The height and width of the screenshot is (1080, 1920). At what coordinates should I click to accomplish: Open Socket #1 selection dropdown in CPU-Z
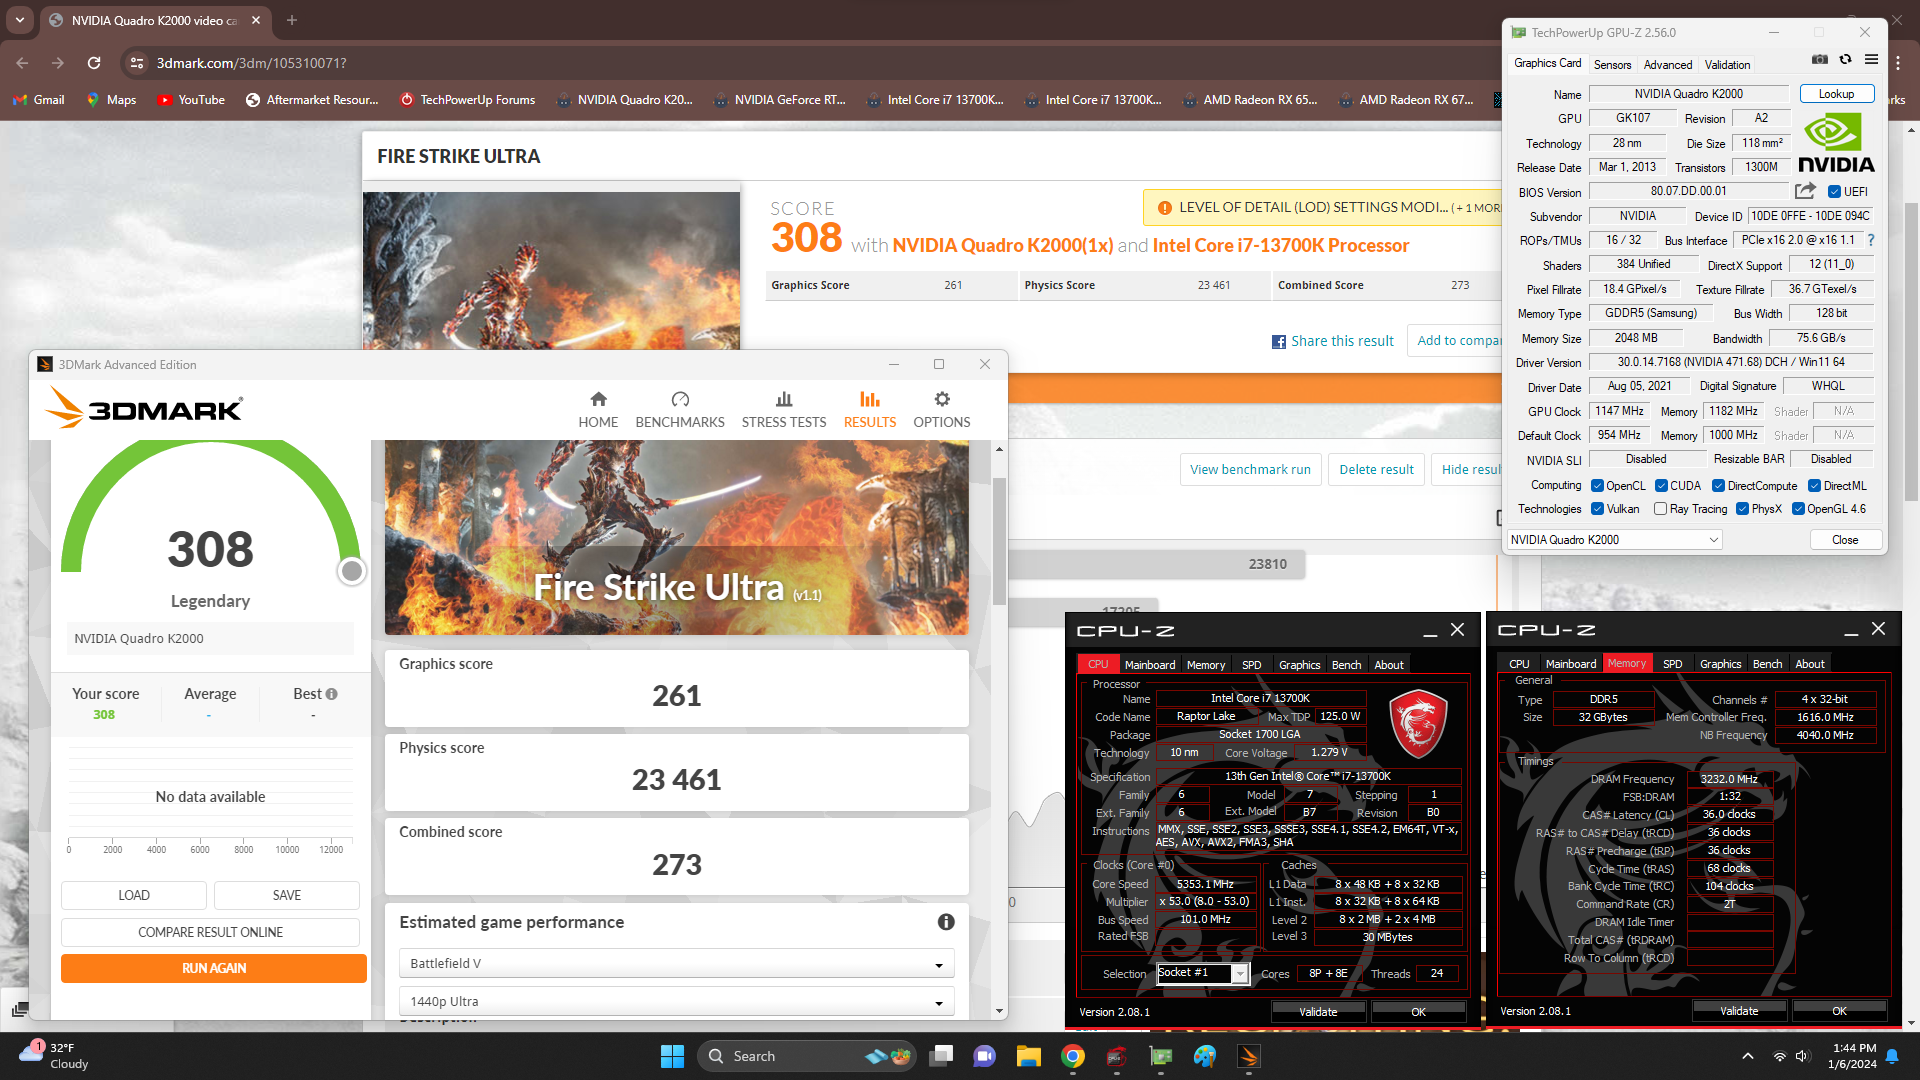[x=1203, y=973]
